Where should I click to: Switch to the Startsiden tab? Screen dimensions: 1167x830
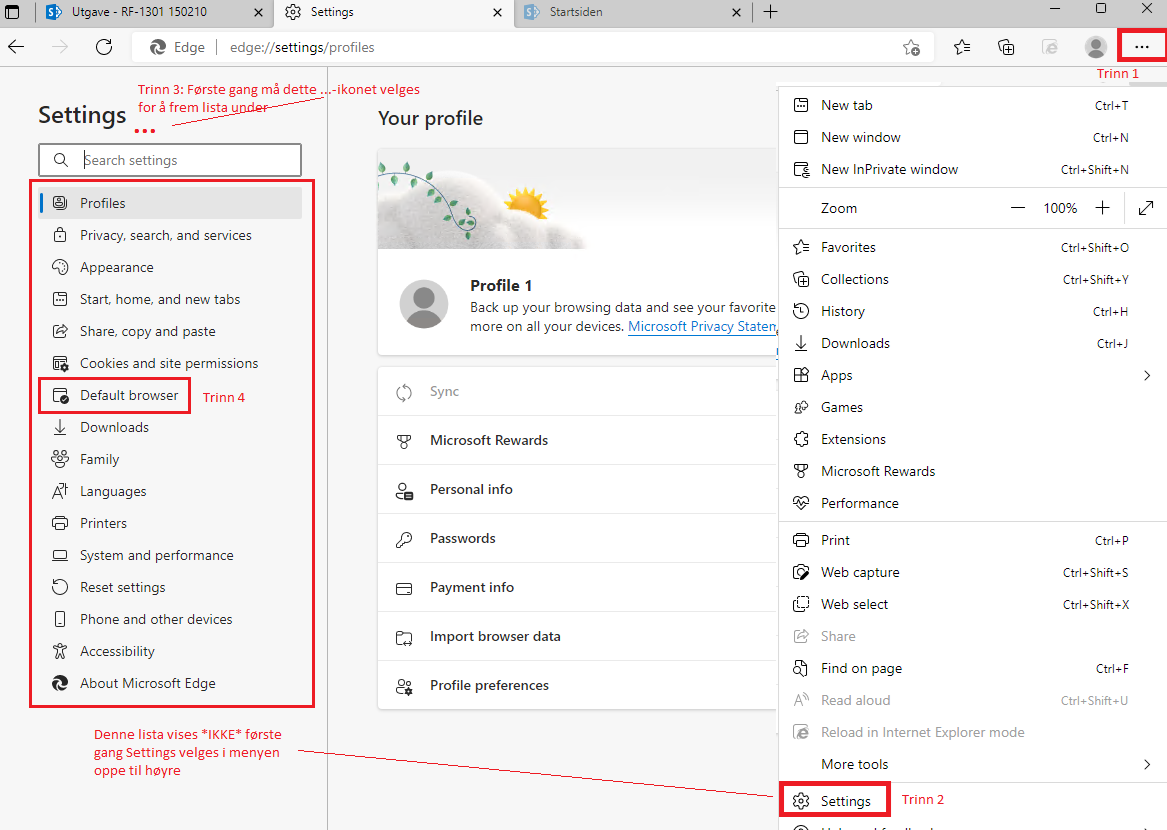pos(634,13)
